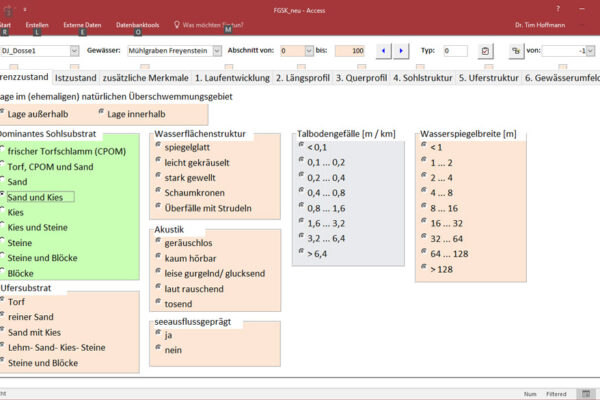Choose 'Kies und Steine' substrate option
Image resolution: width=600 pixels, height=400 pixels.
(34, 227)
